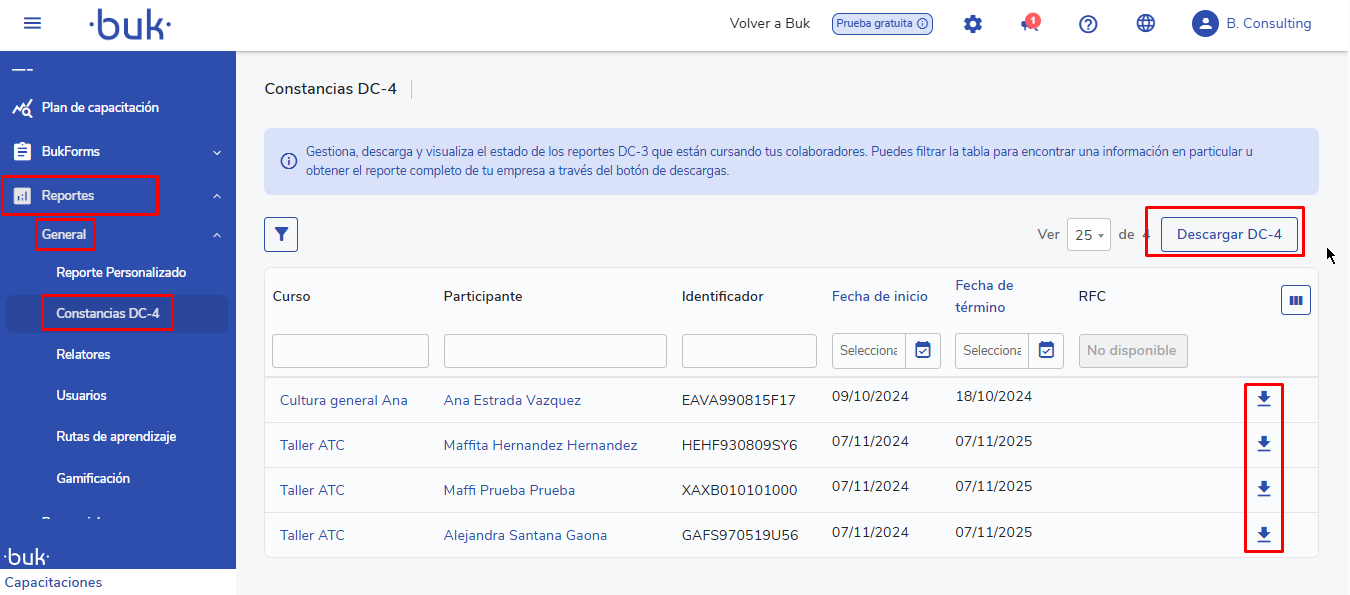Viewport: 1350px width, 595px height.
Task: Open the hamburger menu icon
Action: [x=32, y=23]
